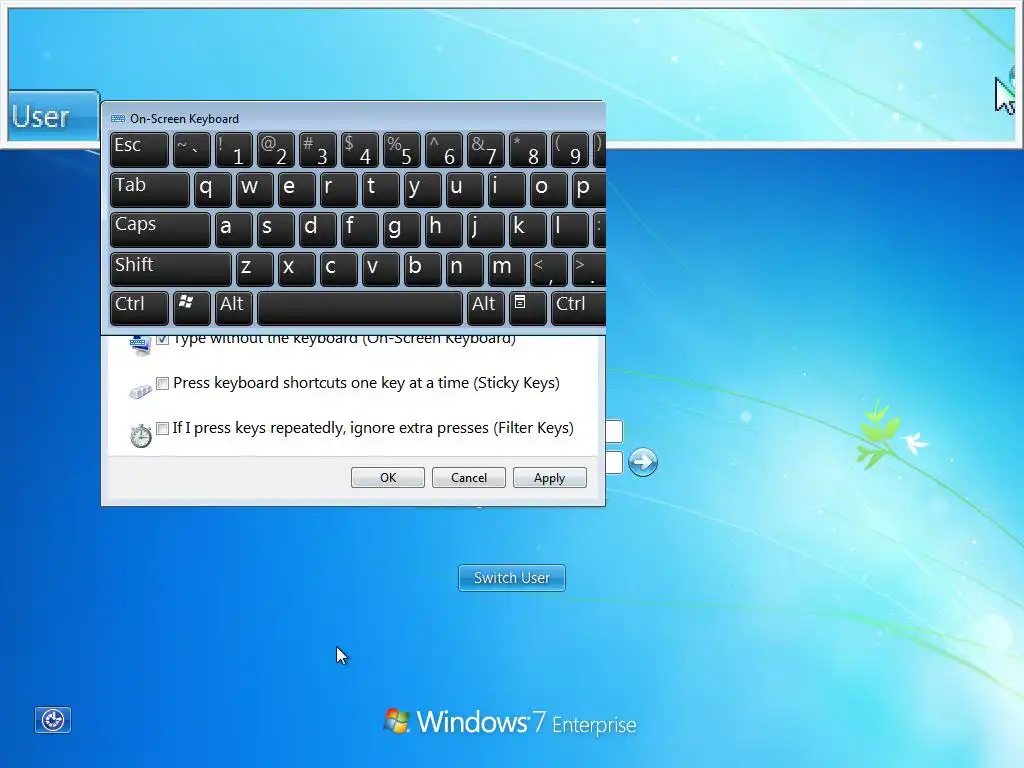Click the context menu key icon

click(x=528, y=308)
